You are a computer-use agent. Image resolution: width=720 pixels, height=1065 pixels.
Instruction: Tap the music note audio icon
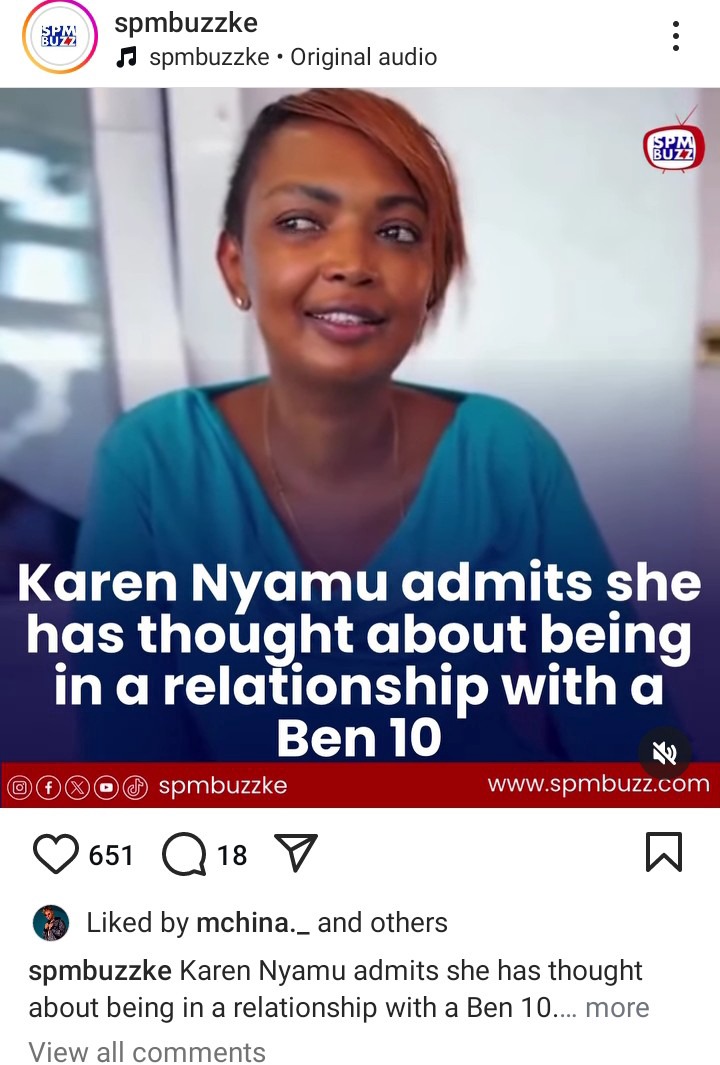click(x=126, y=57)
